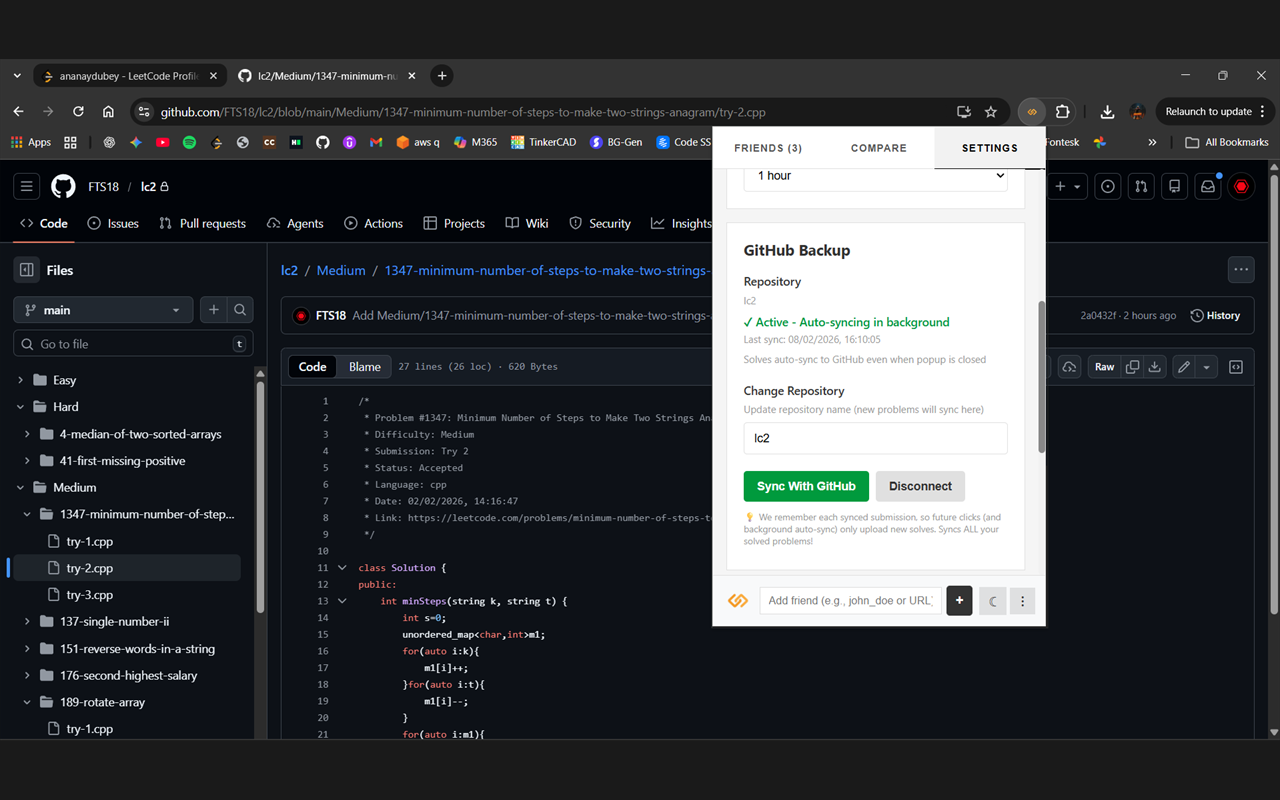Click the Sync With GitHub button
Screen dimensions: 1280x800
[806, 486]
